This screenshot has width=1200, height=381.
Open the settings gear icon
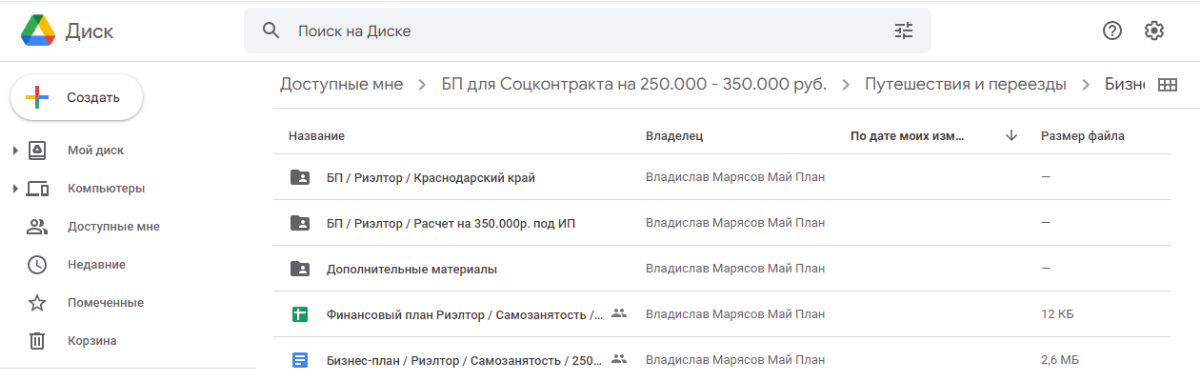click(x=1154, y=31)
